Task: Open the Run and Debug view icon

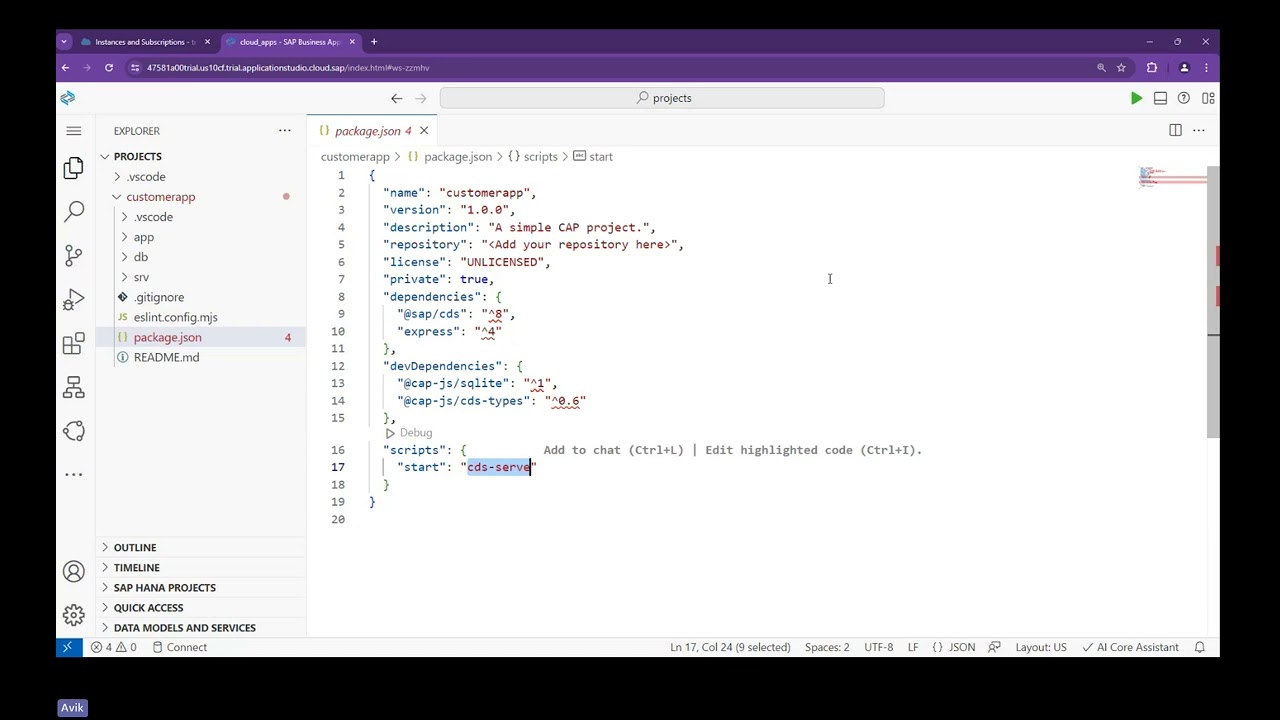Action: [x=74, y=299]
